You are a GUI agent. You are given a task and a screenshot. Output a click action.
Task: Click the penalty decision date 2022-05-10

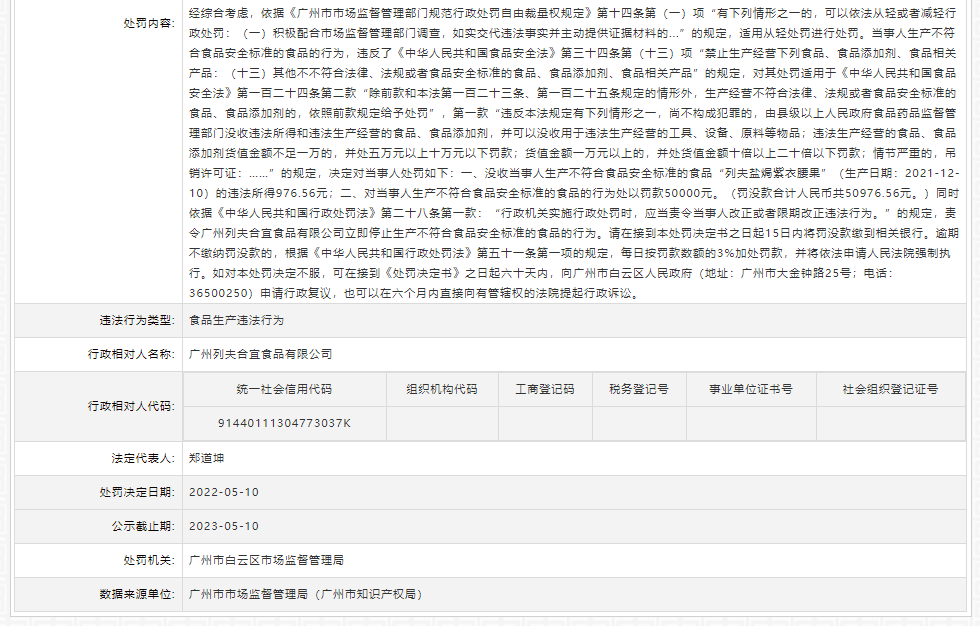coord(224,492)
